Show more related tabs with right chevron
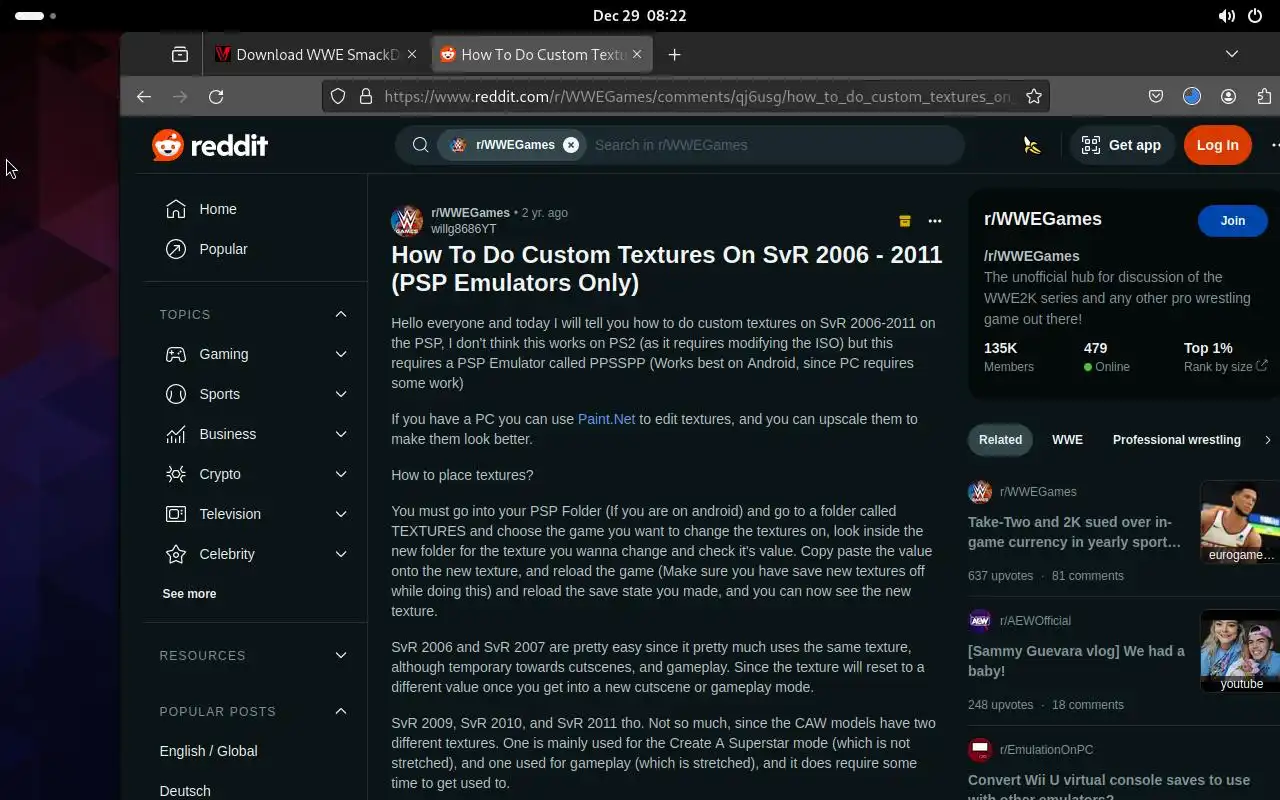Image resolution: width=1280 pixels, height=800 pixels. coord(1268,440)
